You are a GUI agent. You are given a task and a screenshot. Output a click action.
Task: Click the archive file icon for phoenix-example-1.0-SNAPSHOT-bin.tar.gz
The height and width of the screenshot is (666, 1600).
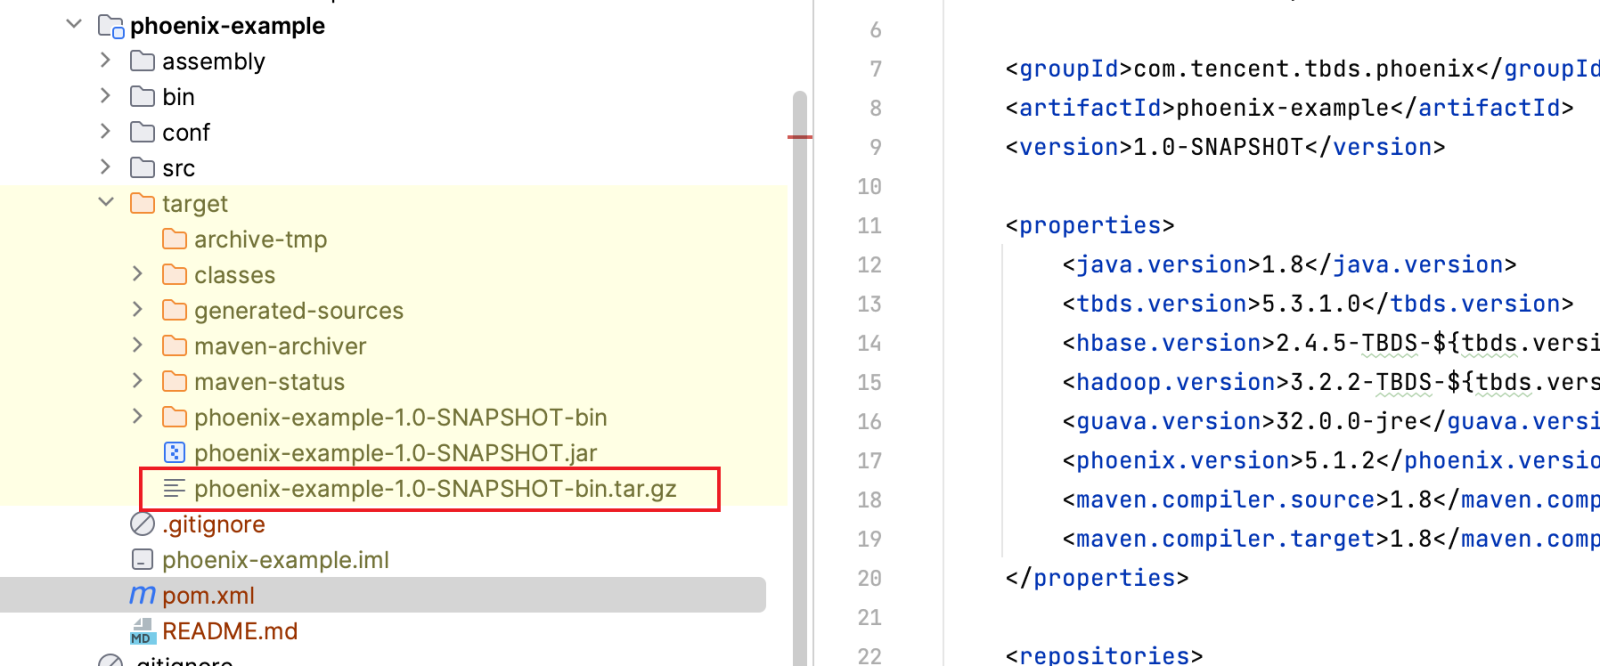pyautogui.click(x=174, y=489)
